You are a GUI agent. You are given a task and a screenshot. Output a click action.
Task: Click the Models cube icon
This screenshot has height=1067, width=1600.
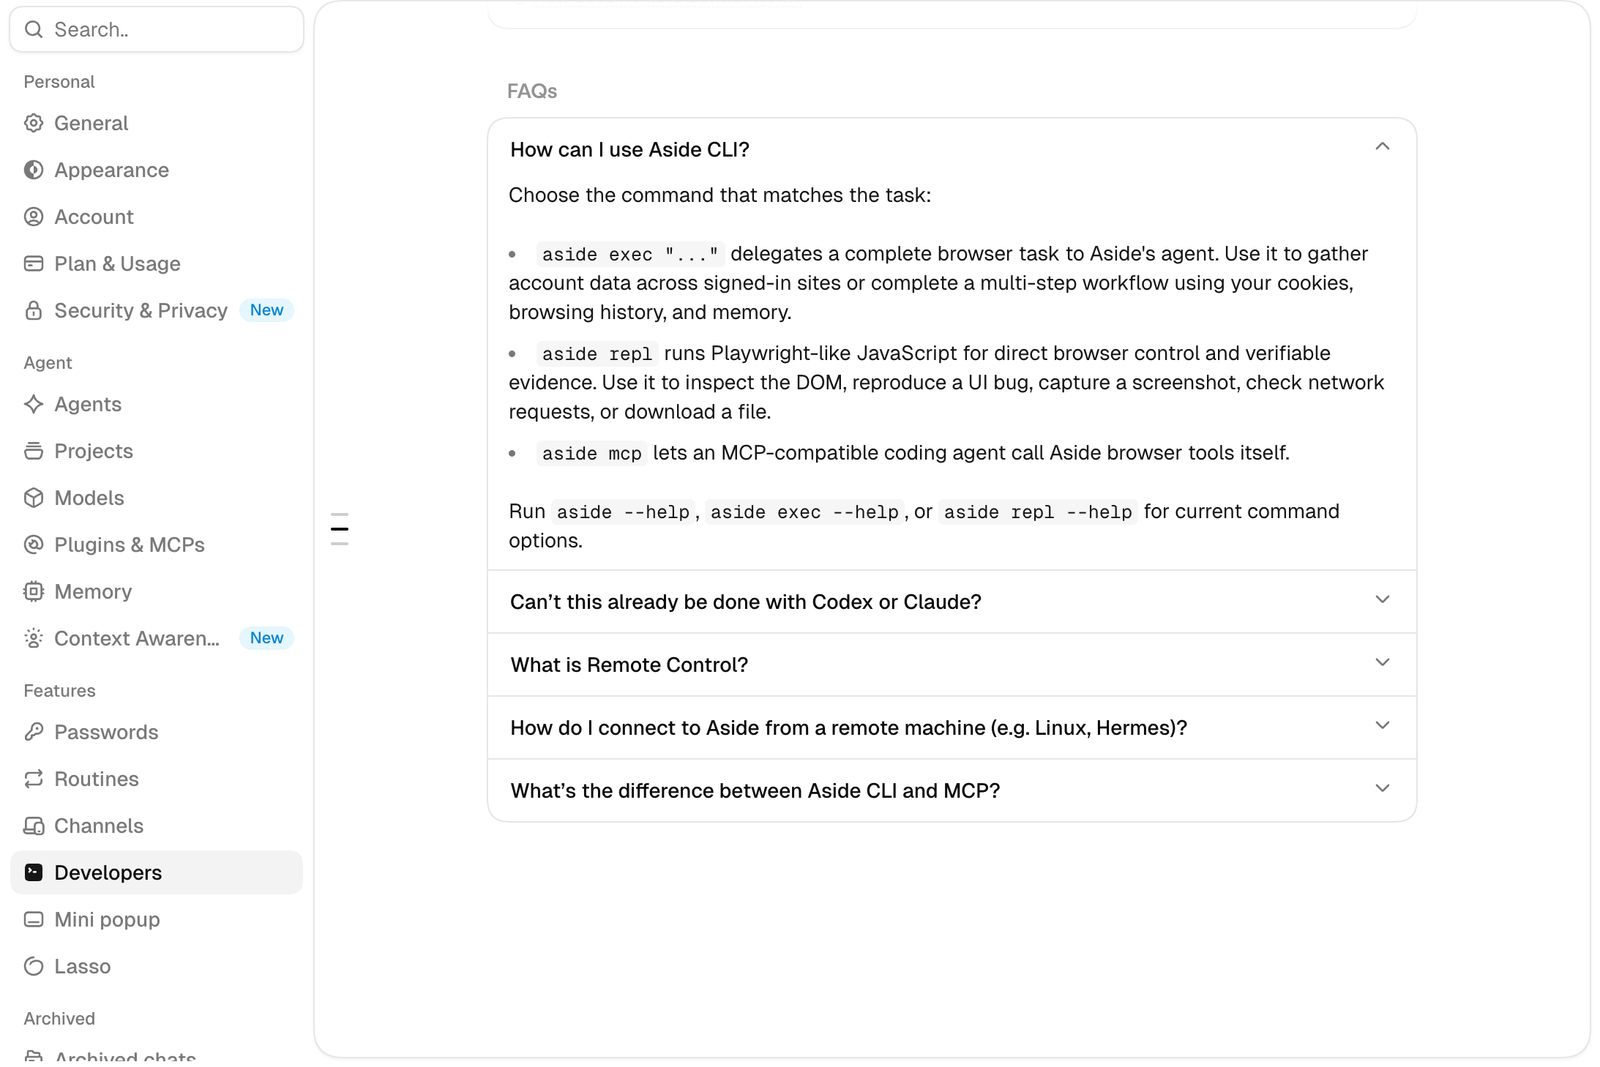[x=34, y=498]
